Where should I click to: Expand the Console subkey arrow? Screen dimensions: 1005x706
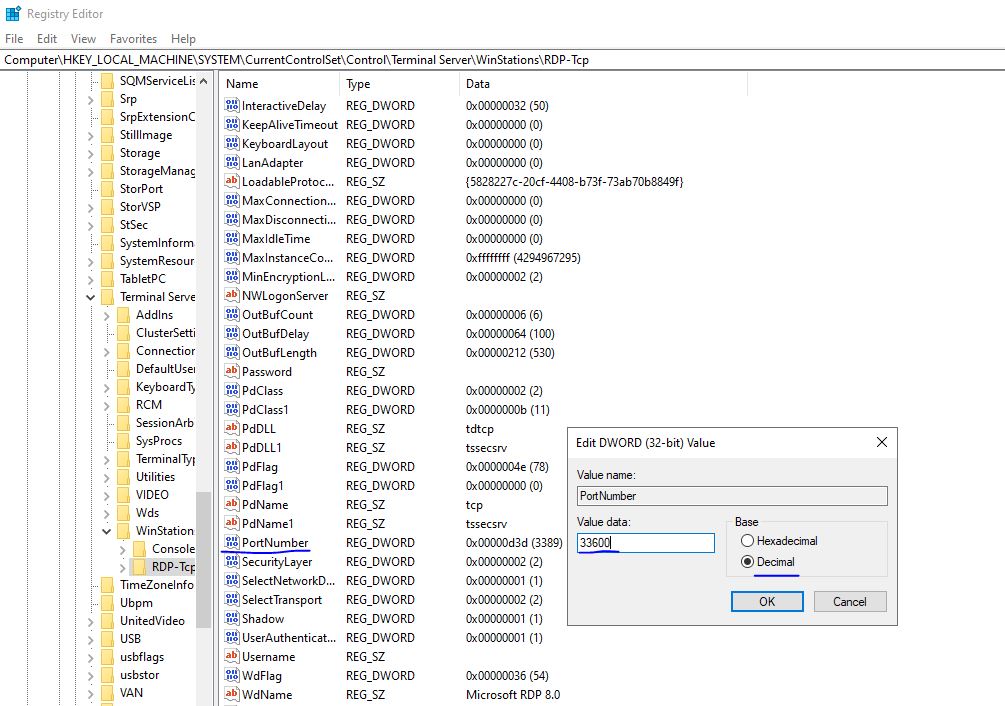(123, 549)
